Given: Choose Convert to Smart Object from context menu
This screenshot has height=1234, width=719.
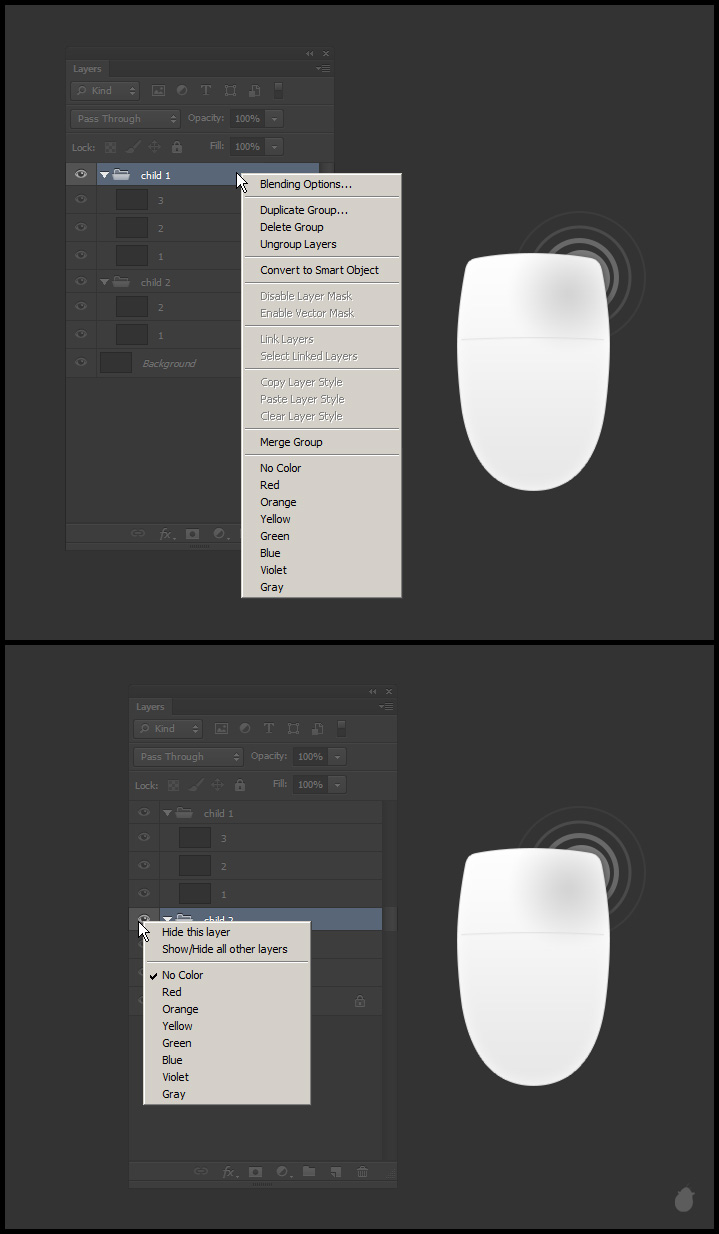Looking at the screenshot, I should 319,270.
